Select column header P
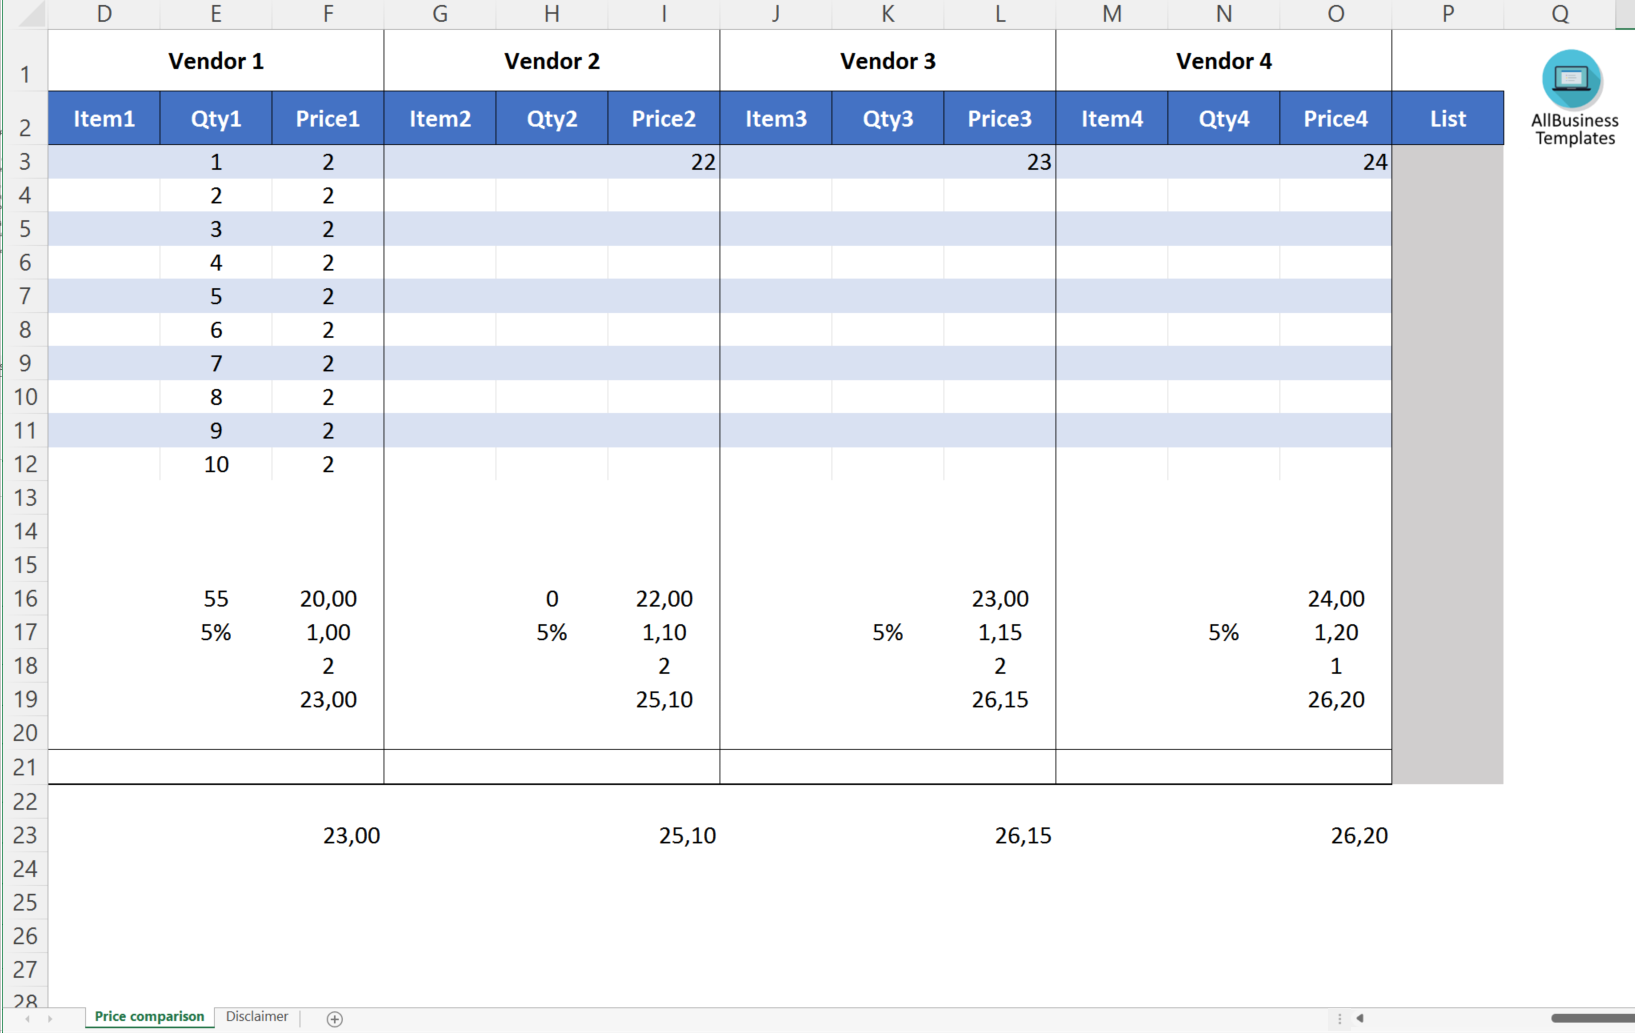The width and height of the screenshot is (1635, 1033). (x=1447, y=14)
